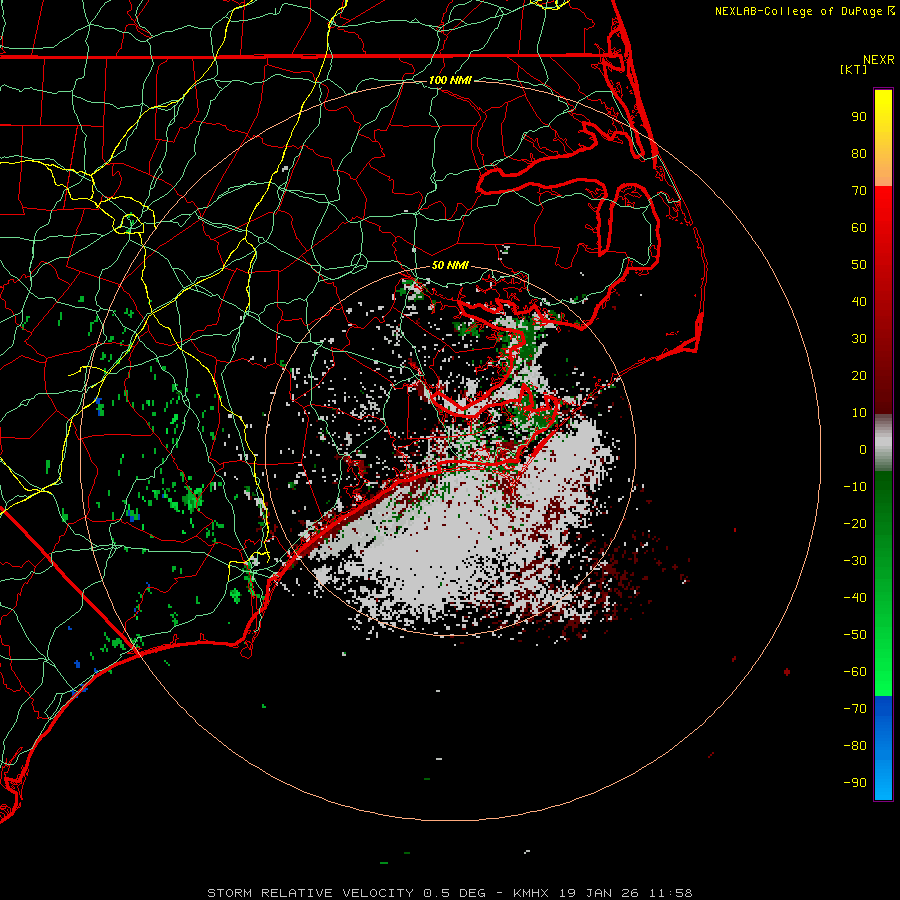Click the KMHX station identifier in caption
This screenshot has width=900, height=900.
531,893
